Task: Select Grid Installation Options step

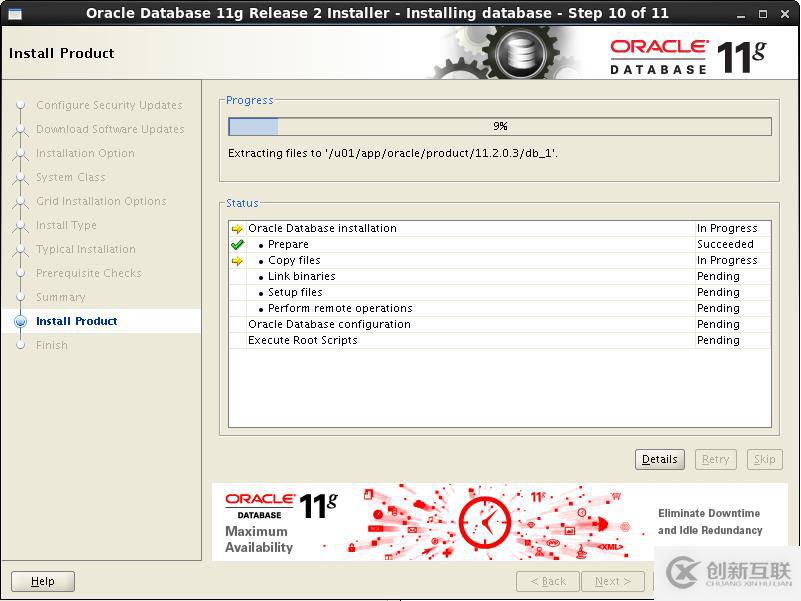Action: pyautogui.click(x=101, y=201)
